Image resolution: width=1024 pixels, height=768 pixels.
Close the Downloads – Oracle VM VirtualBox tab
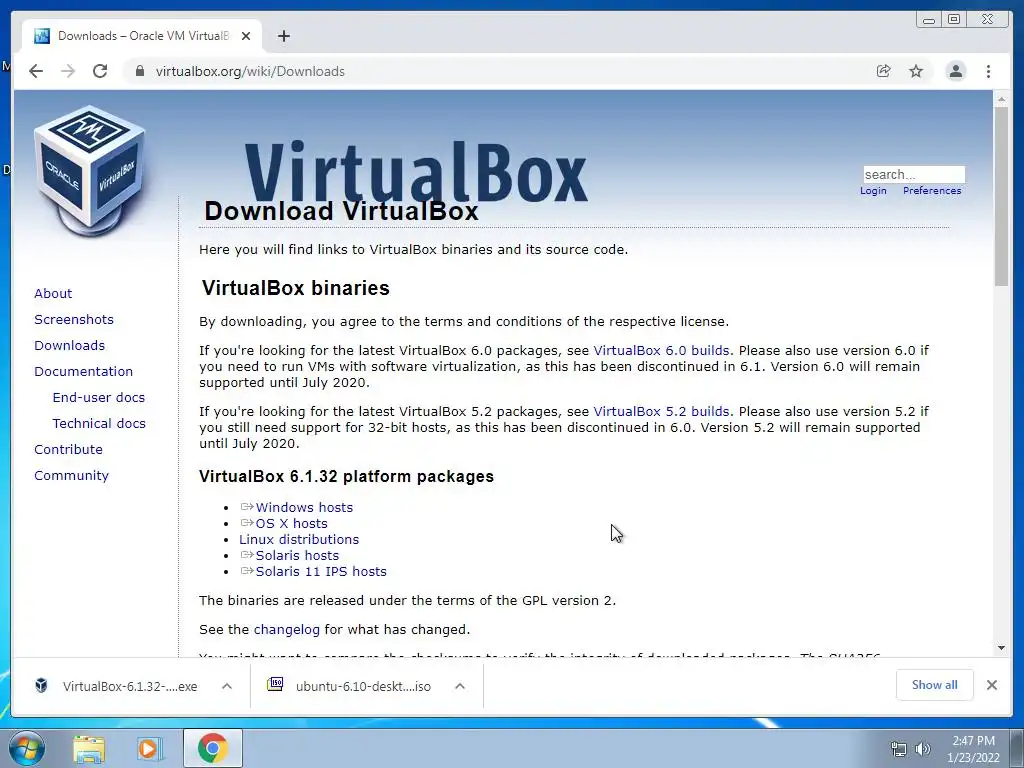point(246,36)
